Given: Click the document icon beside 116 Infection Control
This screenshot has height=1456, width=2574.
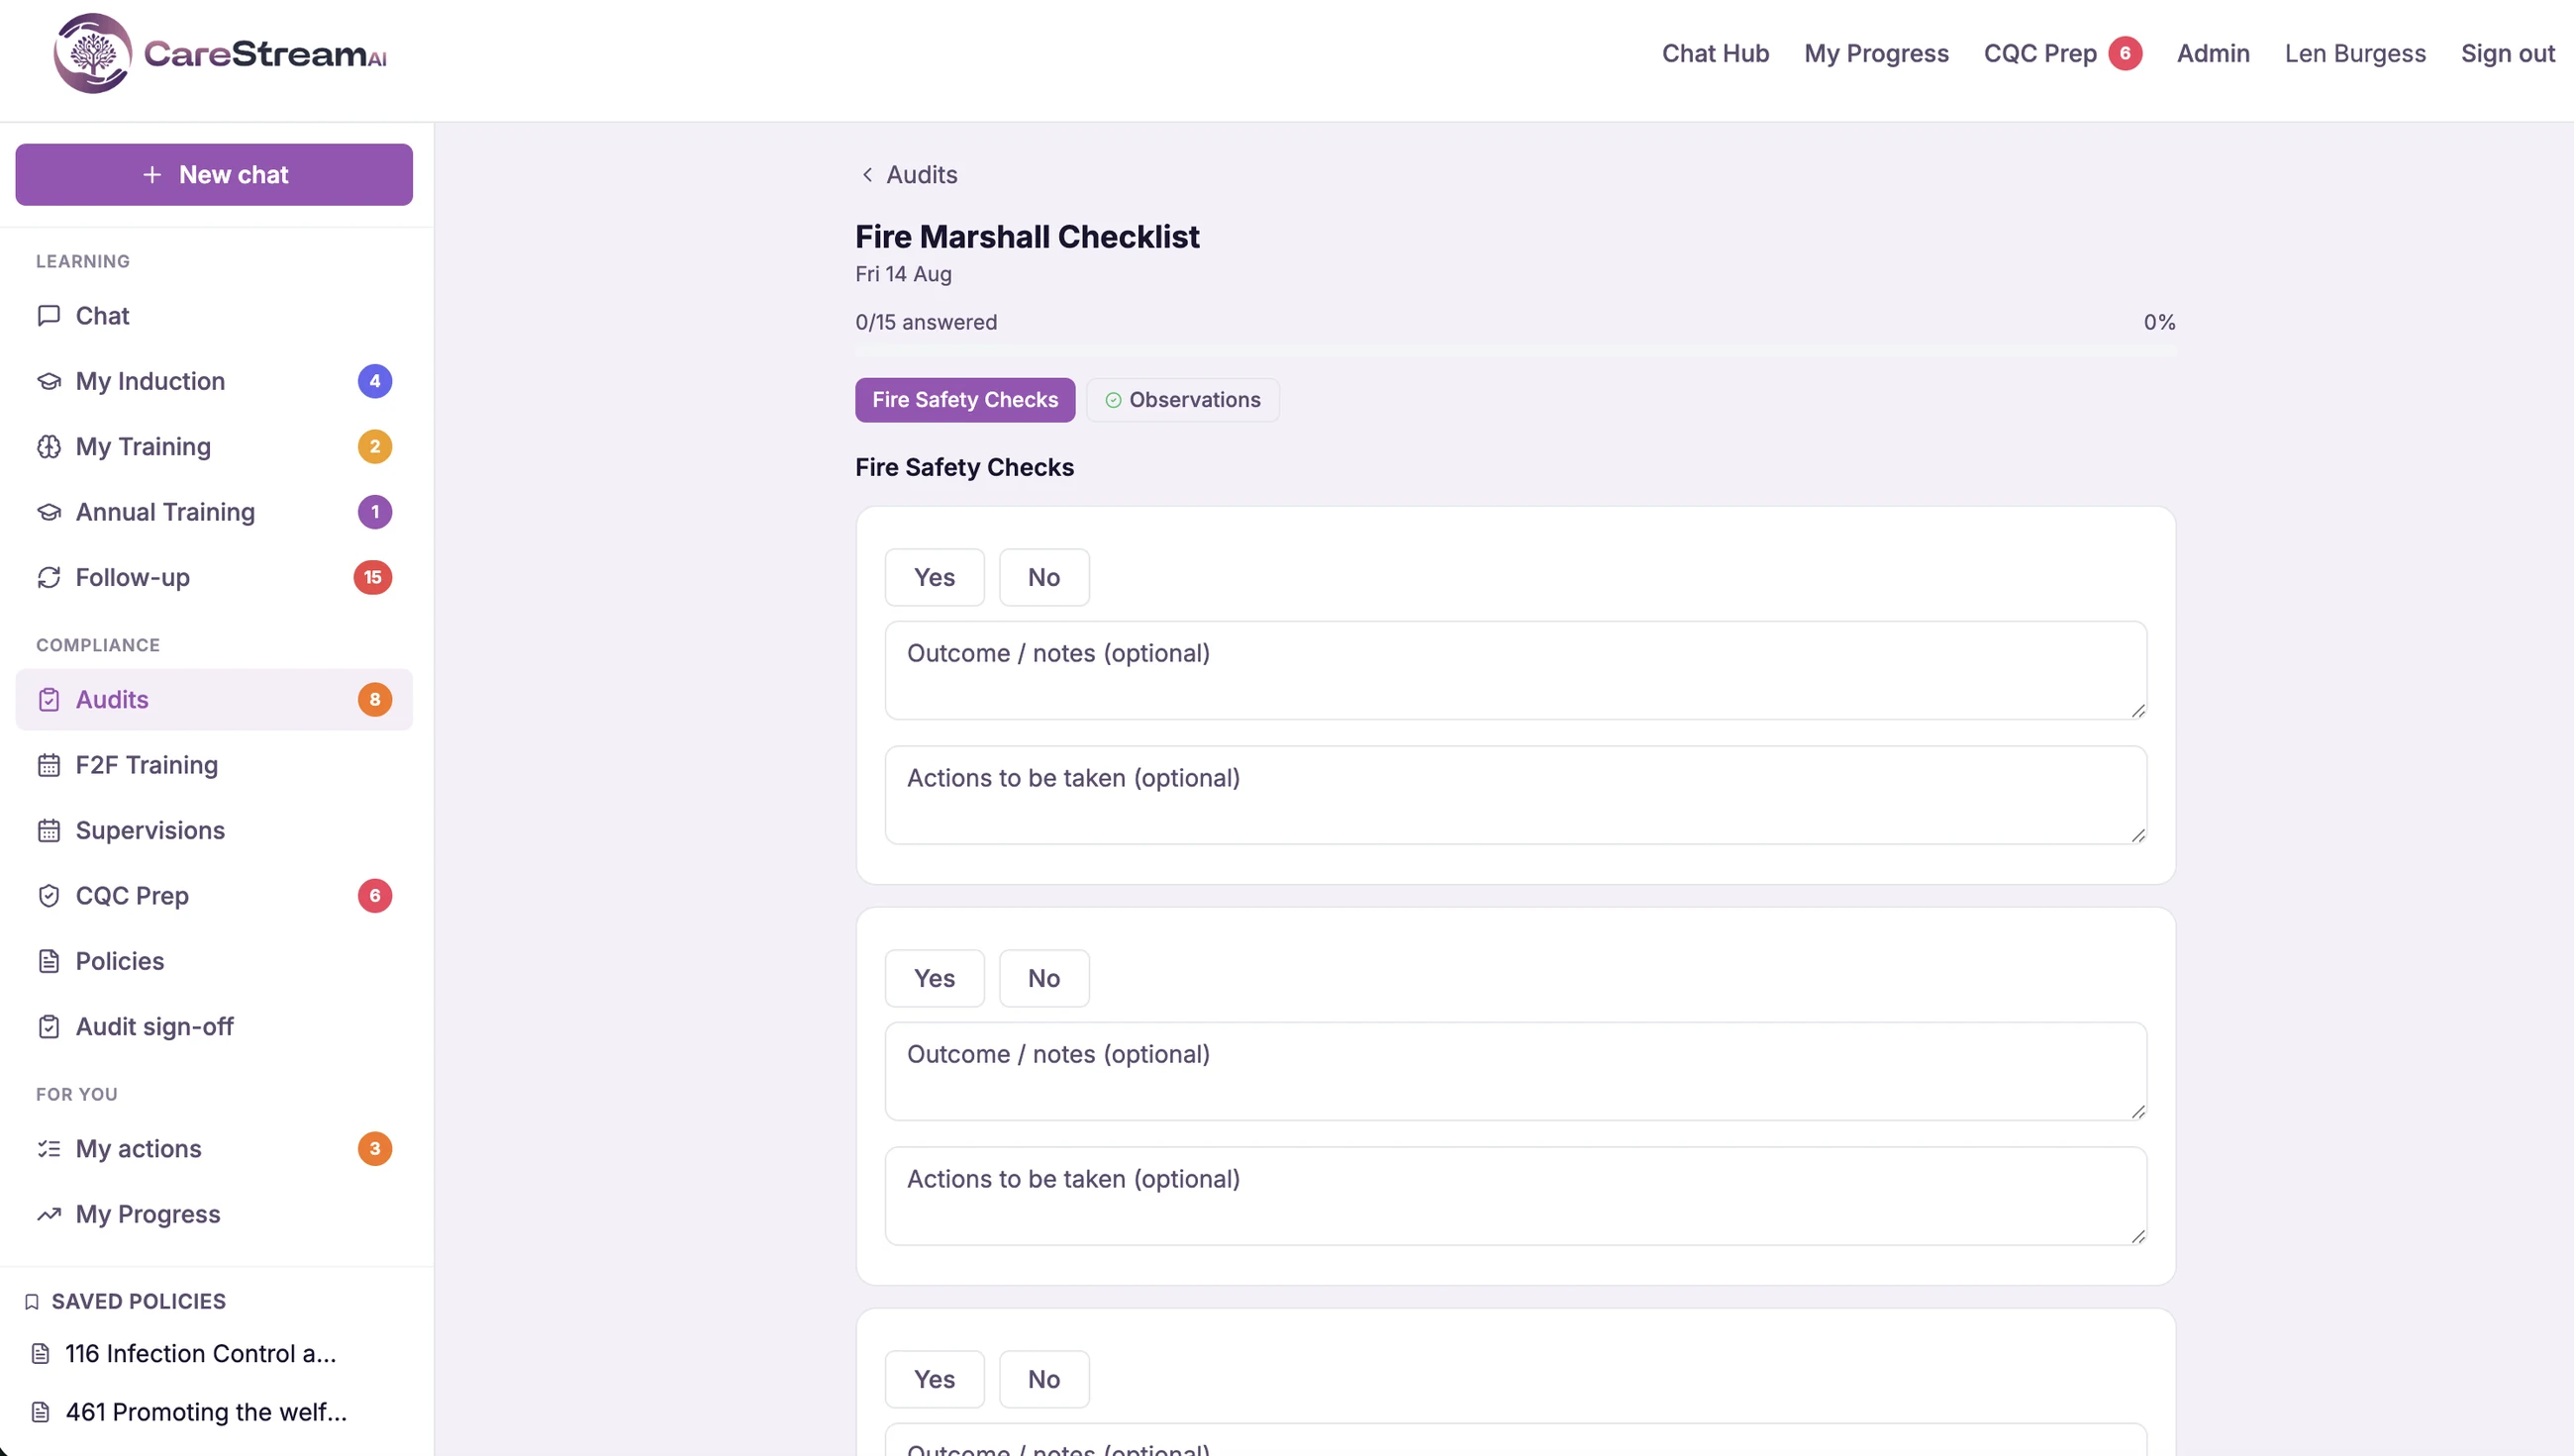Looking at the screenshot, I should tap(41, 1354).
